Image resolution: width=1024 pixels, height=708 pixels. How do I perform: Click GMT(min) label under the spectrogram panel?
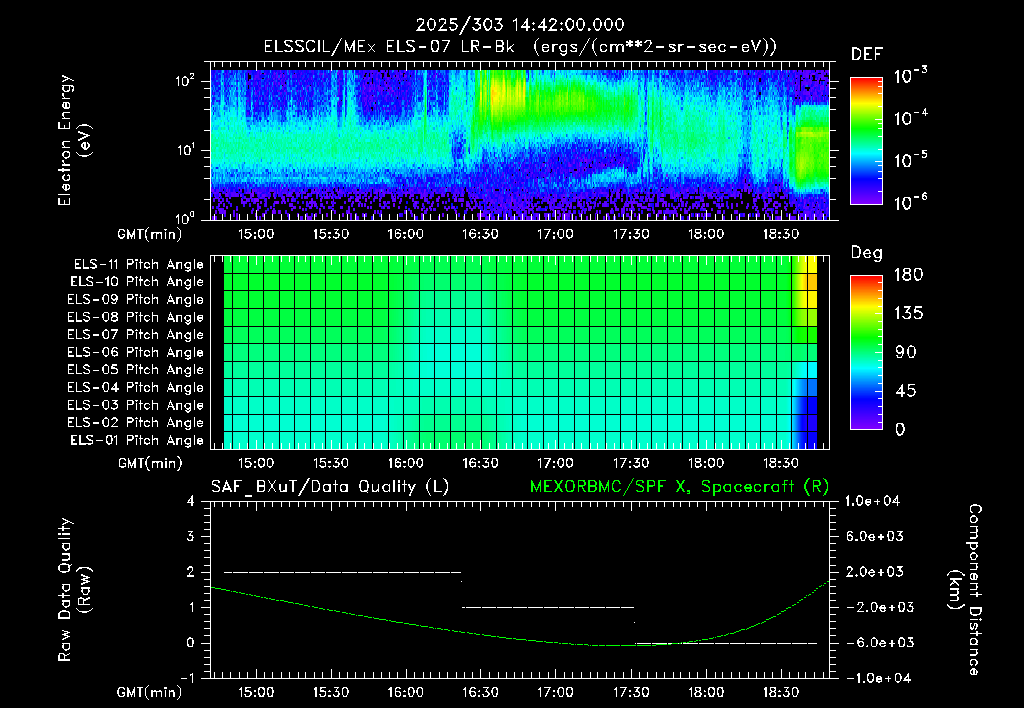(x=150, y=234)
